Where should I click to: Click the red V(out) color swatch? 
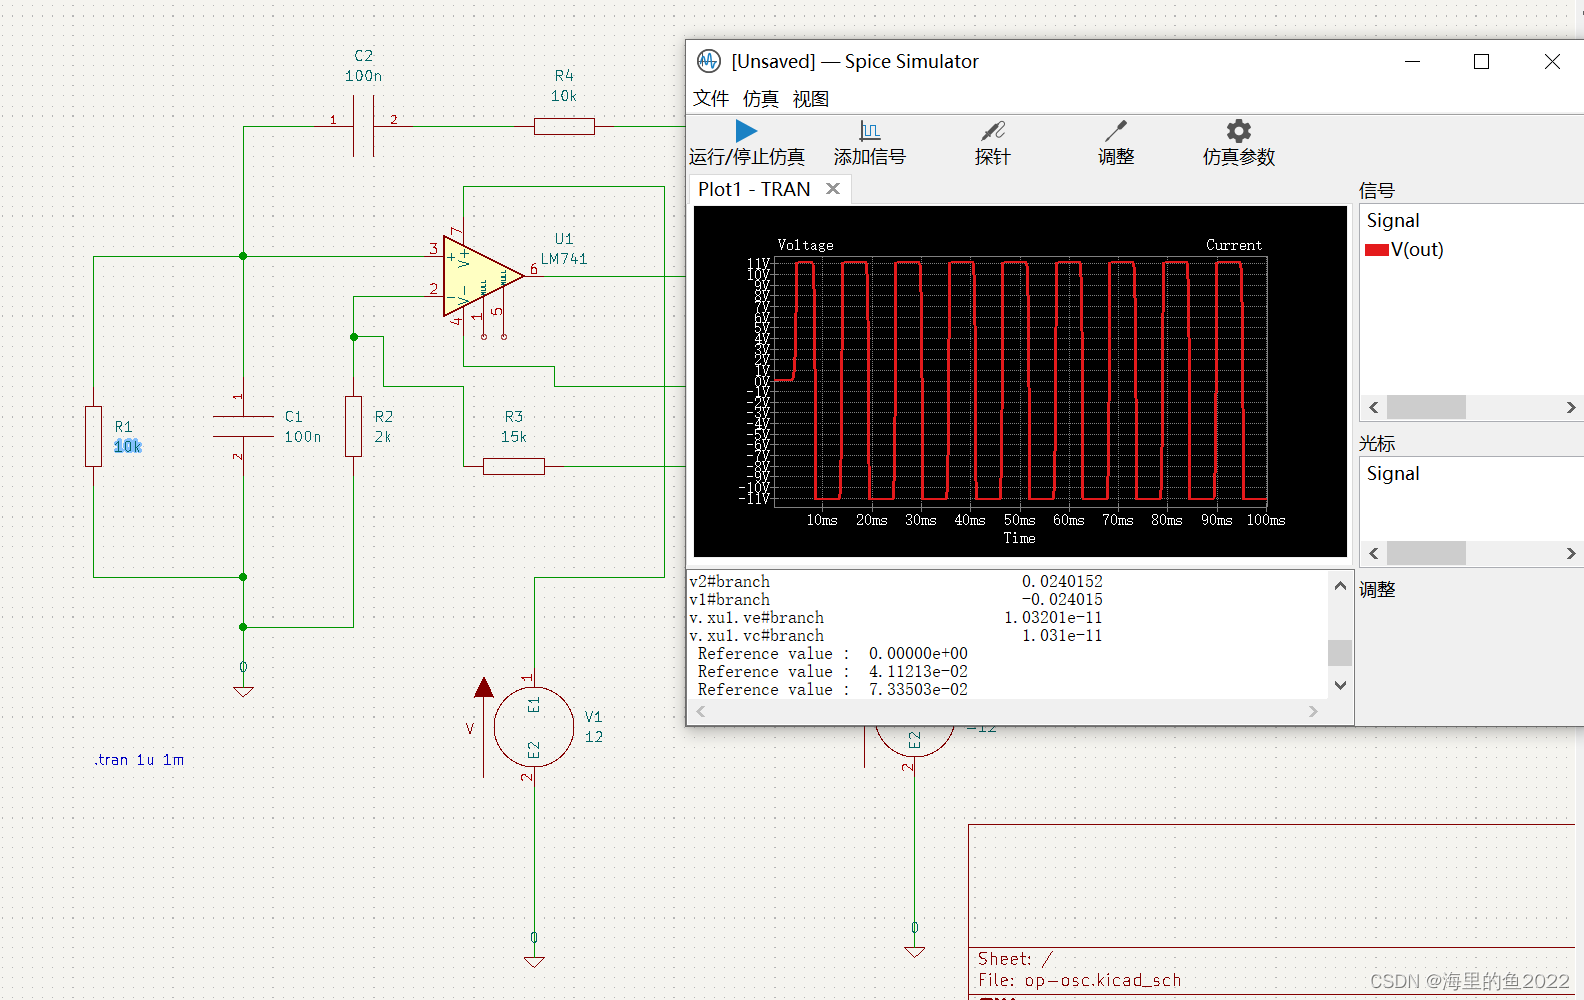(1376, 250)
